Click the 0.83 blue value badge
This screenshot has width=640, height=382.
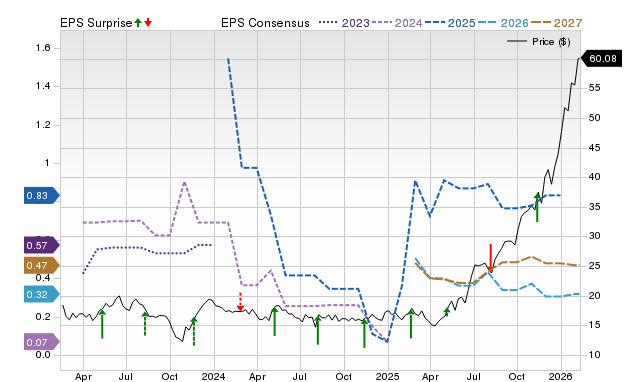point(42,196)
